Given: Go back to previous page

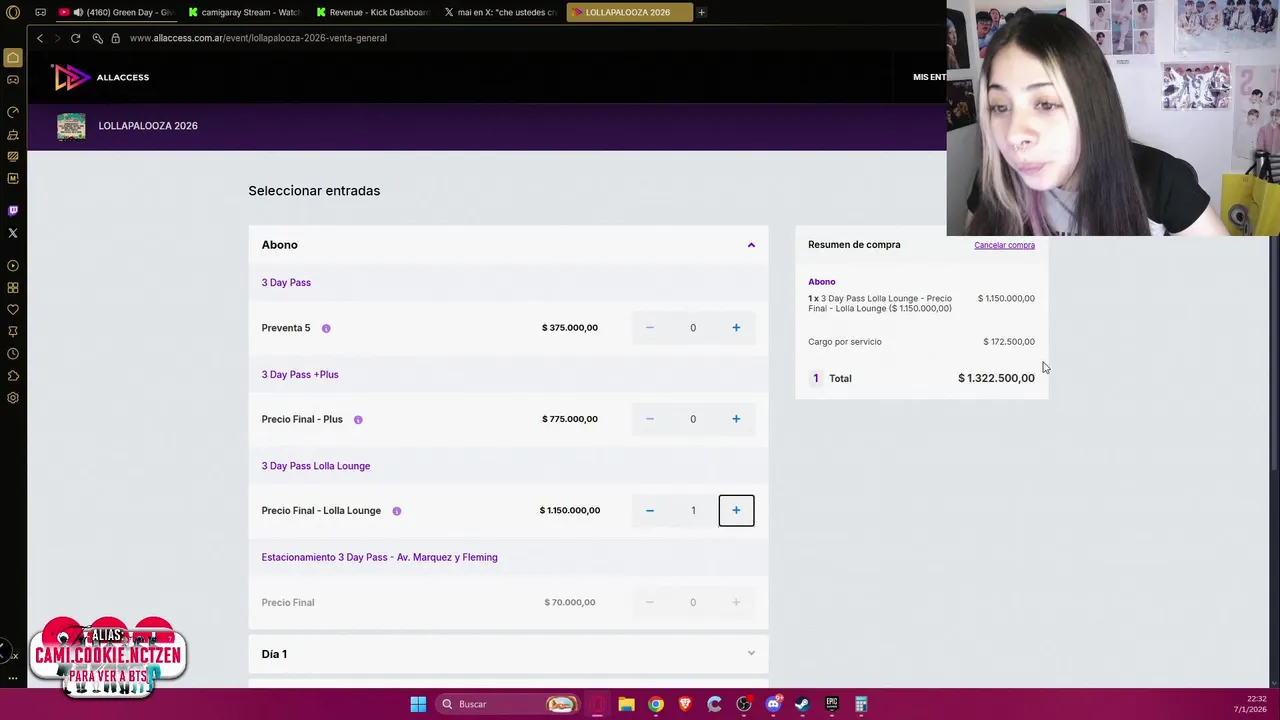Looking at the screenshot, I should (x=40, y=38).
